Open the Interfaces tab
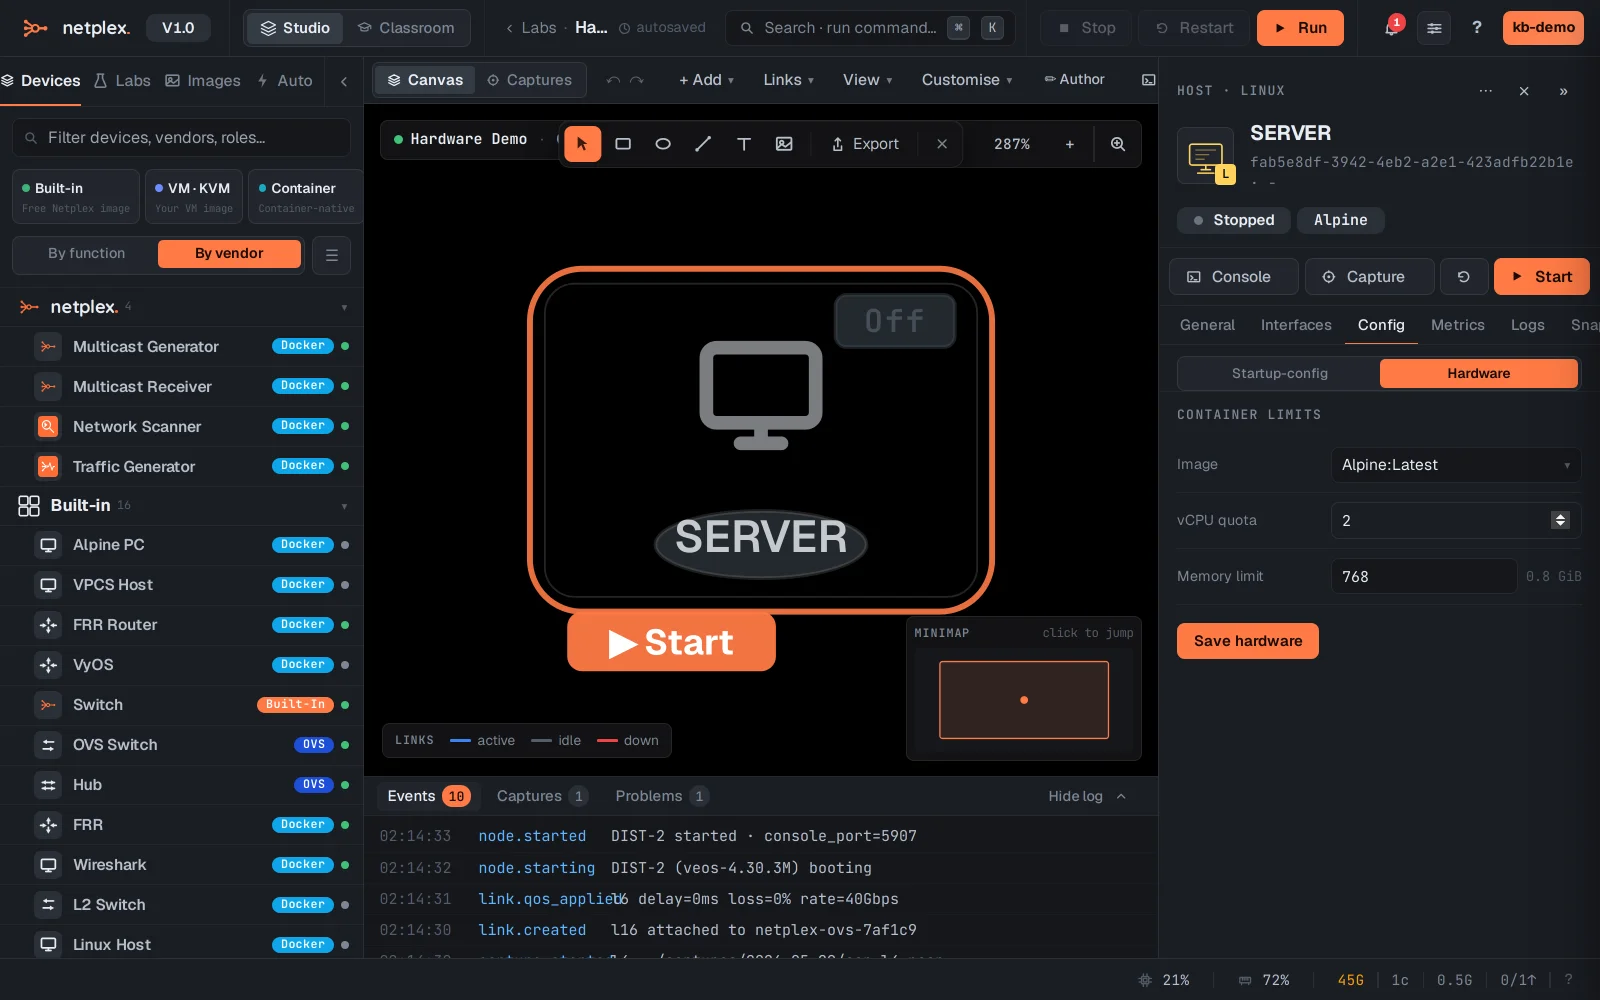Viewport: 1600px width, 1000px height. tap(1295, 325)
